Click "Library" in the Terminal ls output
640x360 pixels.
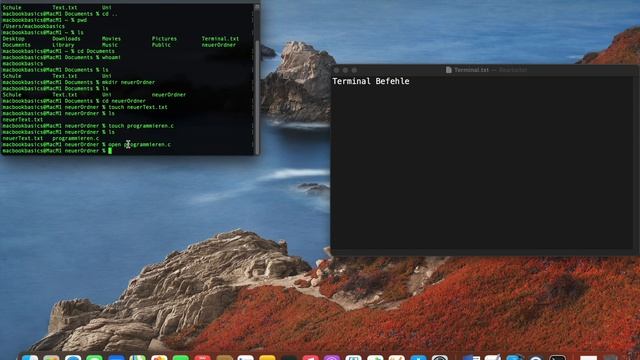pos(63,45)
